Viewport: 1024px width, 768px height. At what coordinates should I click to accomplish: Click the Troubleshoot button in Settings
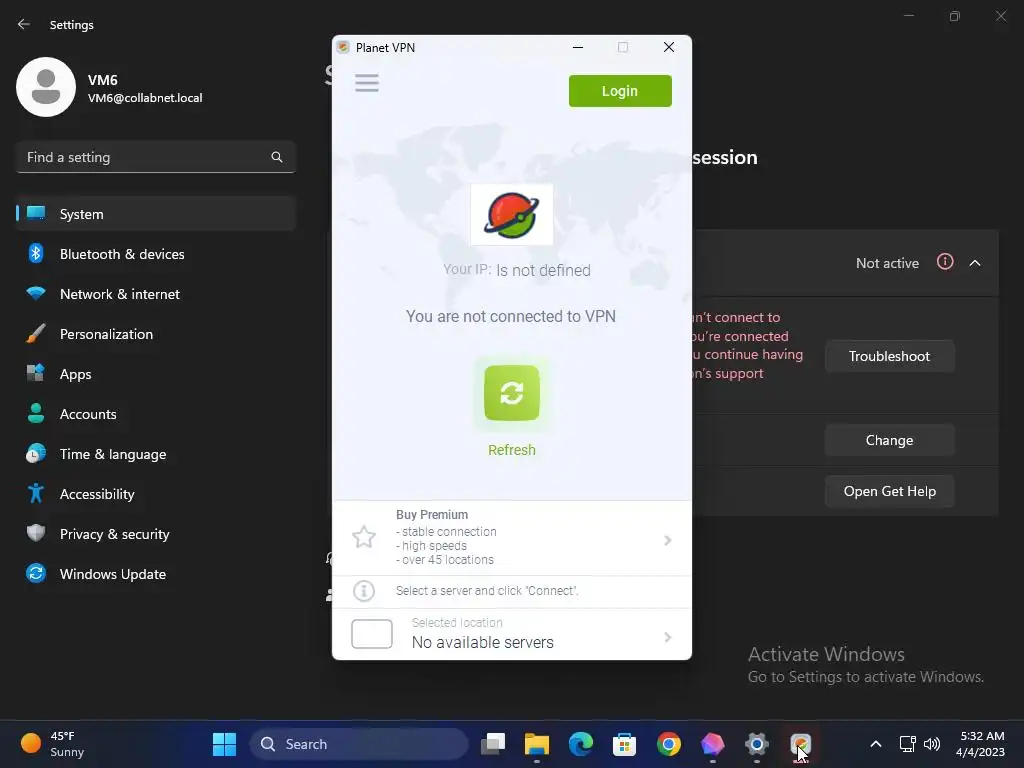click(889, 356)
